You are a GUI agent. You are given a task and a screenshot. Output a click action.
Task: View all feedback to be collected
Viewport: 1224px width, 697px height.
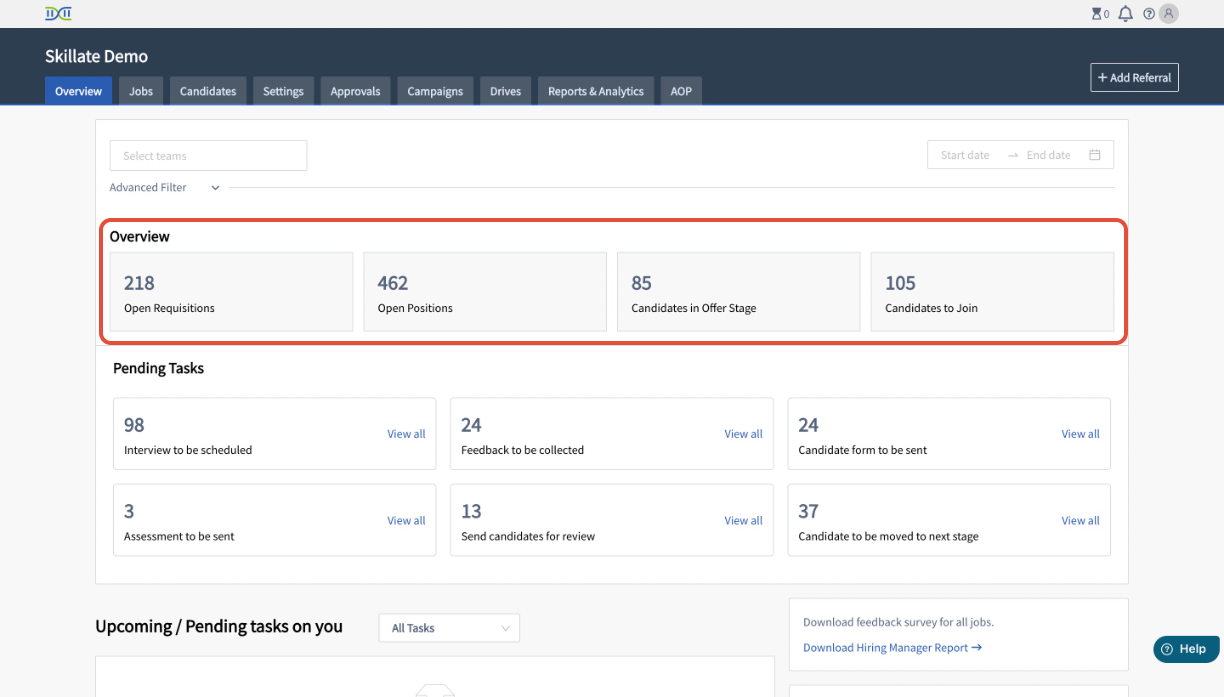tap(743, 434)
